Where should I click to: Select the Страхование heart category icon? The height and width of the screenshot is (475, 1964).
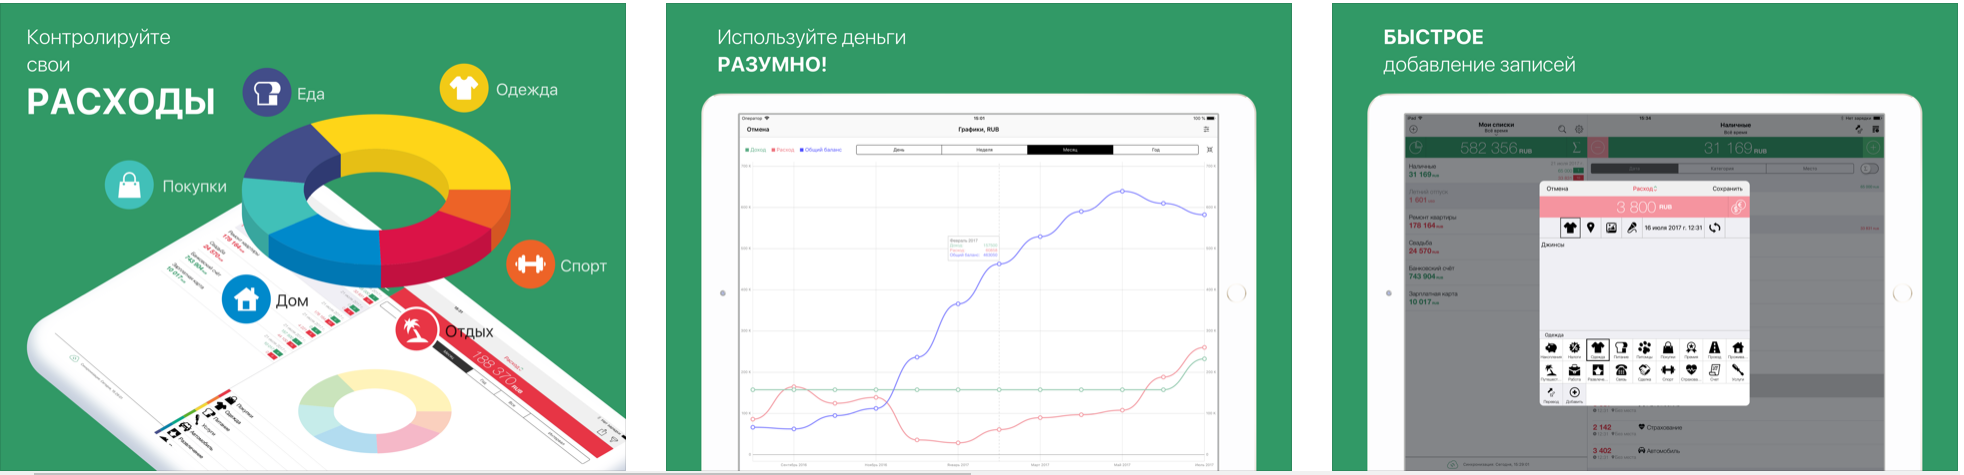click(1691, 372)
